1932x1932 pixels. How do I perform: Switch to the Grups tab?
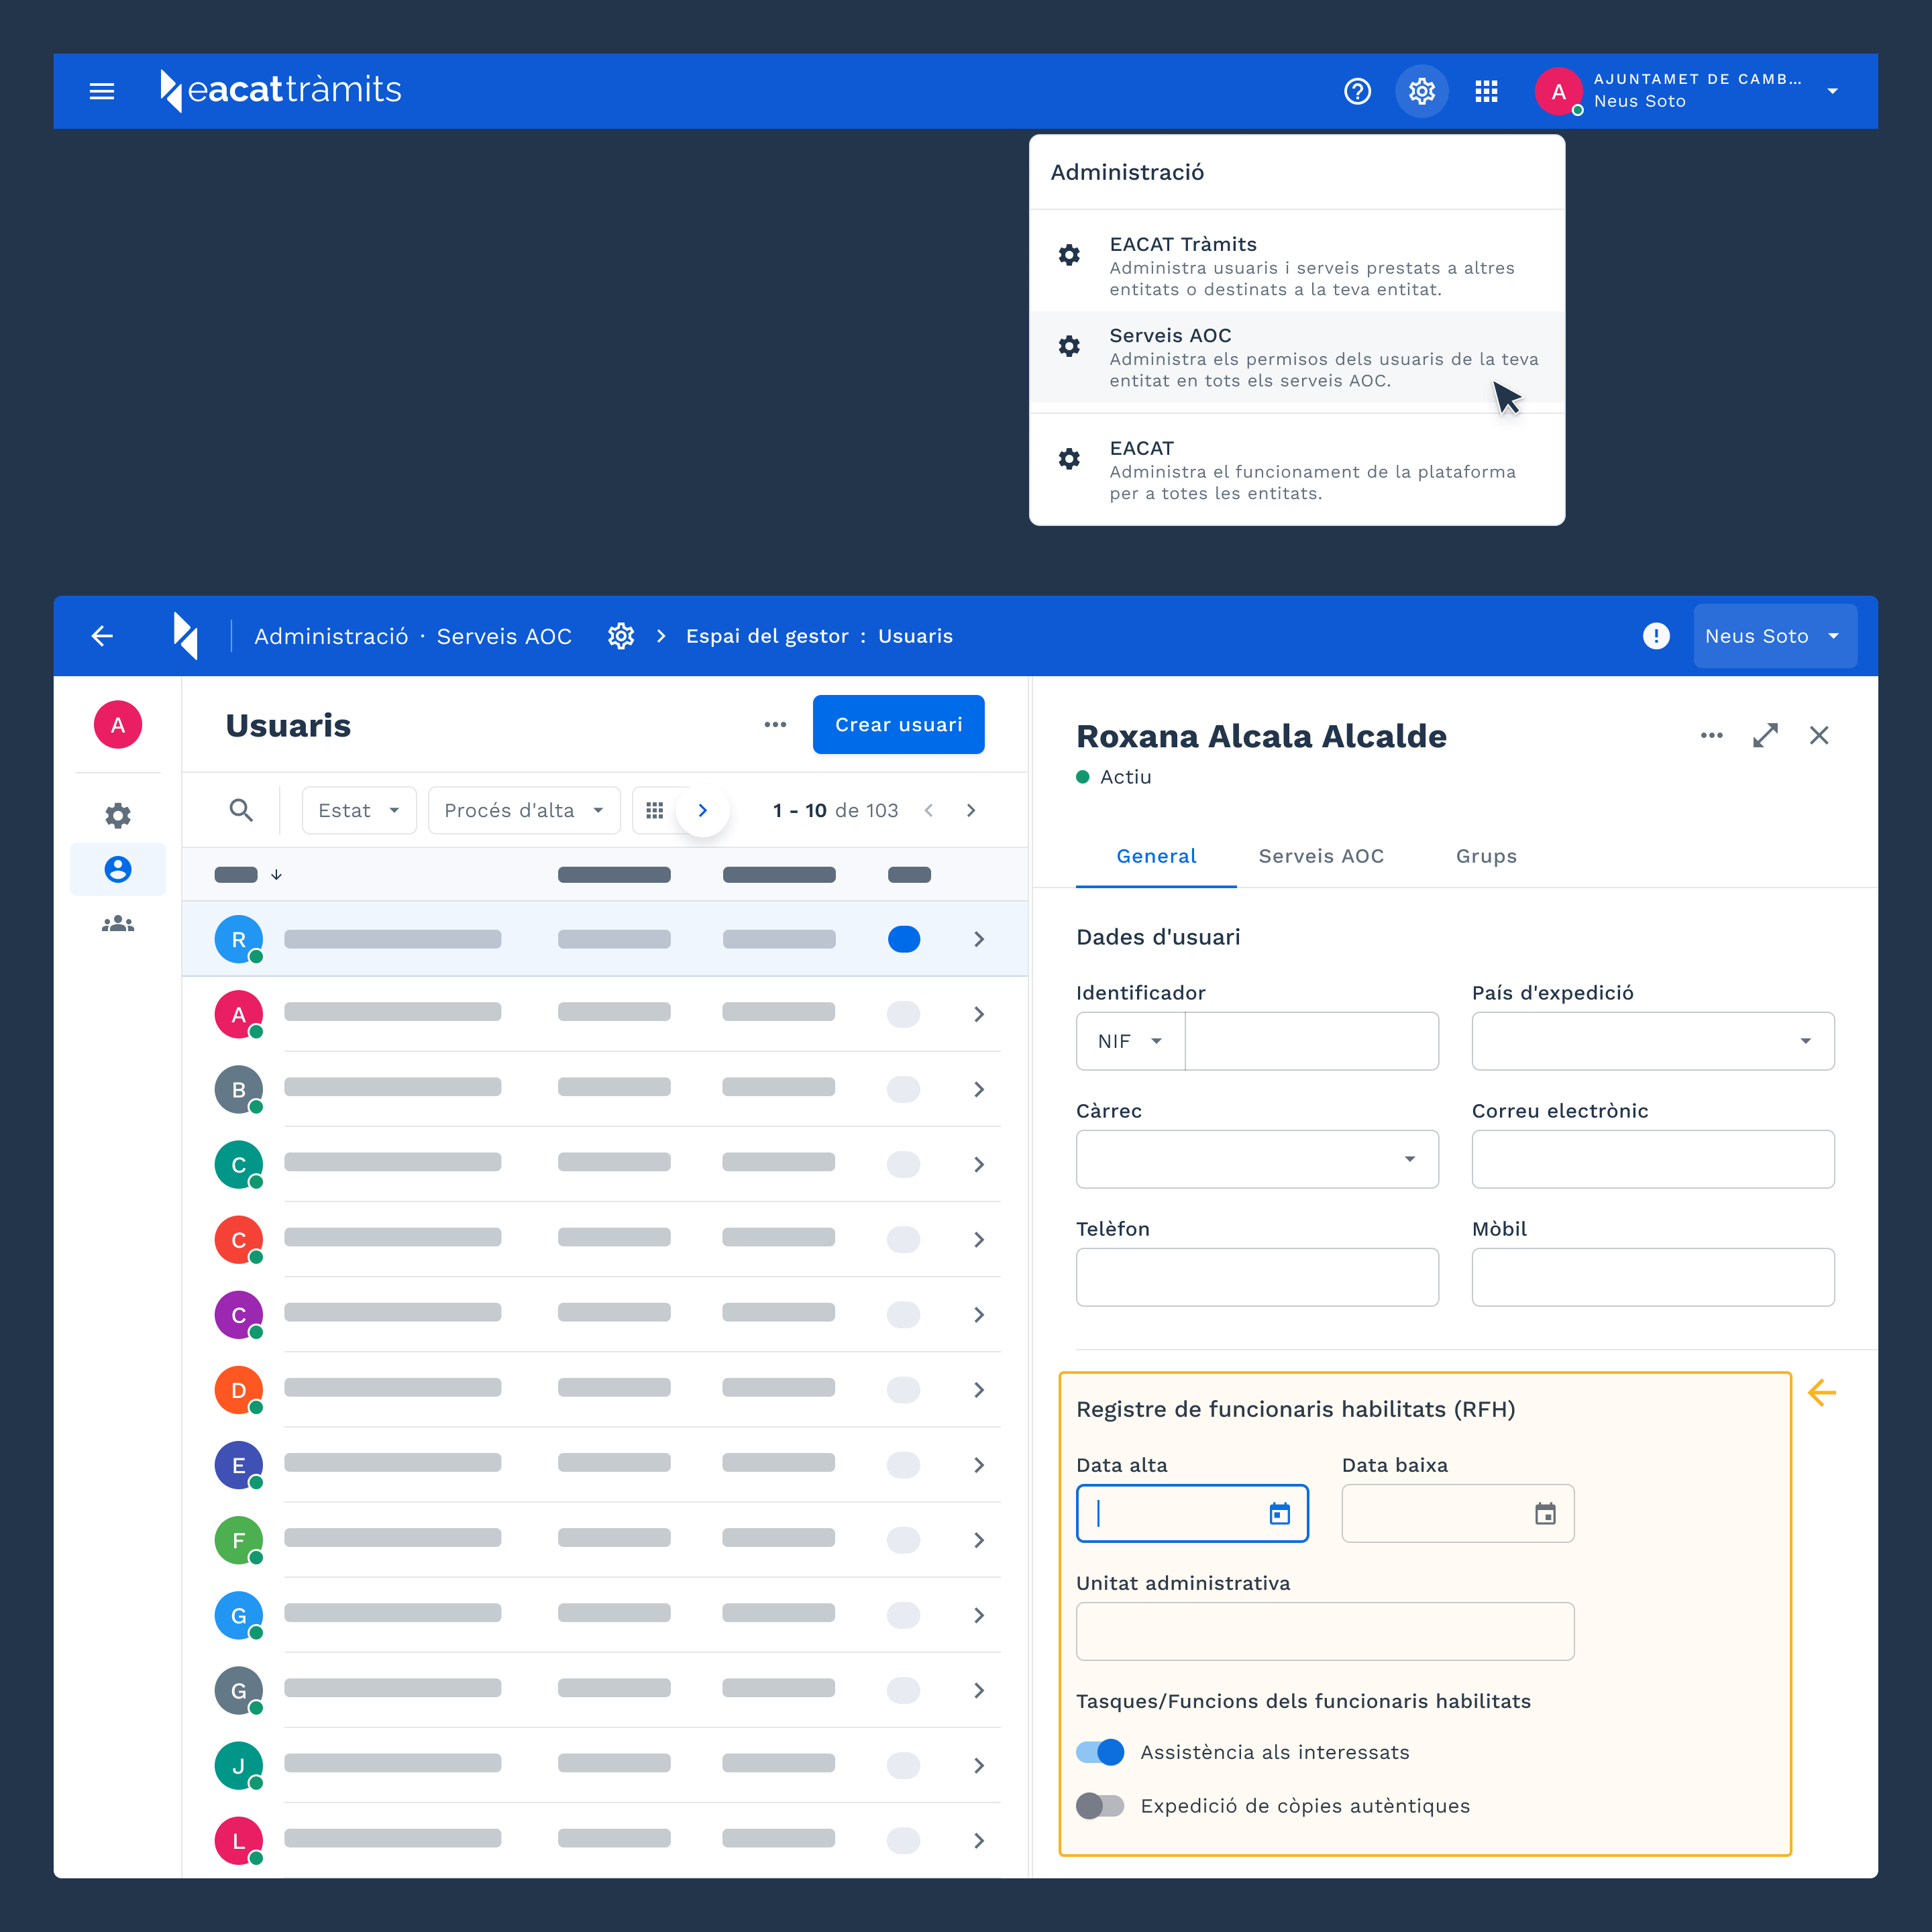coord(1486,856)
